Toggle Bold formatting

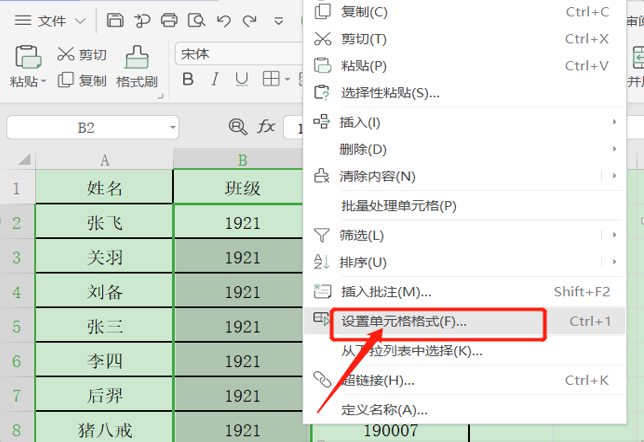coord(188,79)
